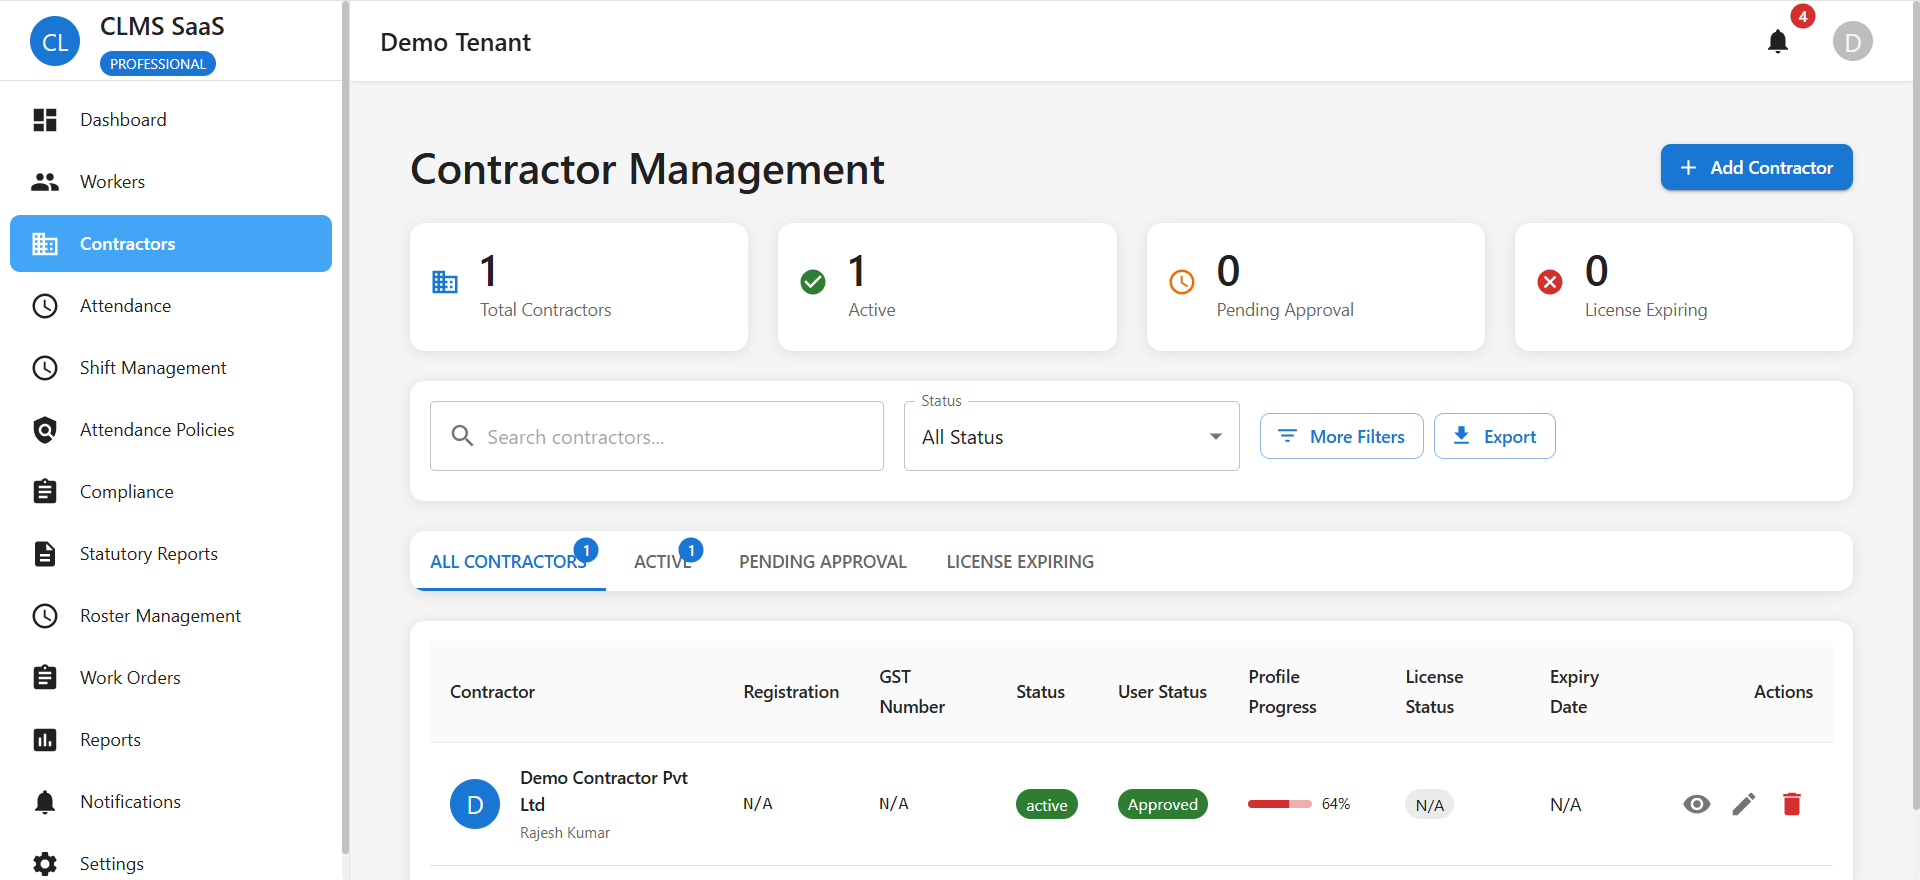Screen dimensions: 1920x880
Task: Click the CL logo in the sidebar header
Action: point(55,42)
